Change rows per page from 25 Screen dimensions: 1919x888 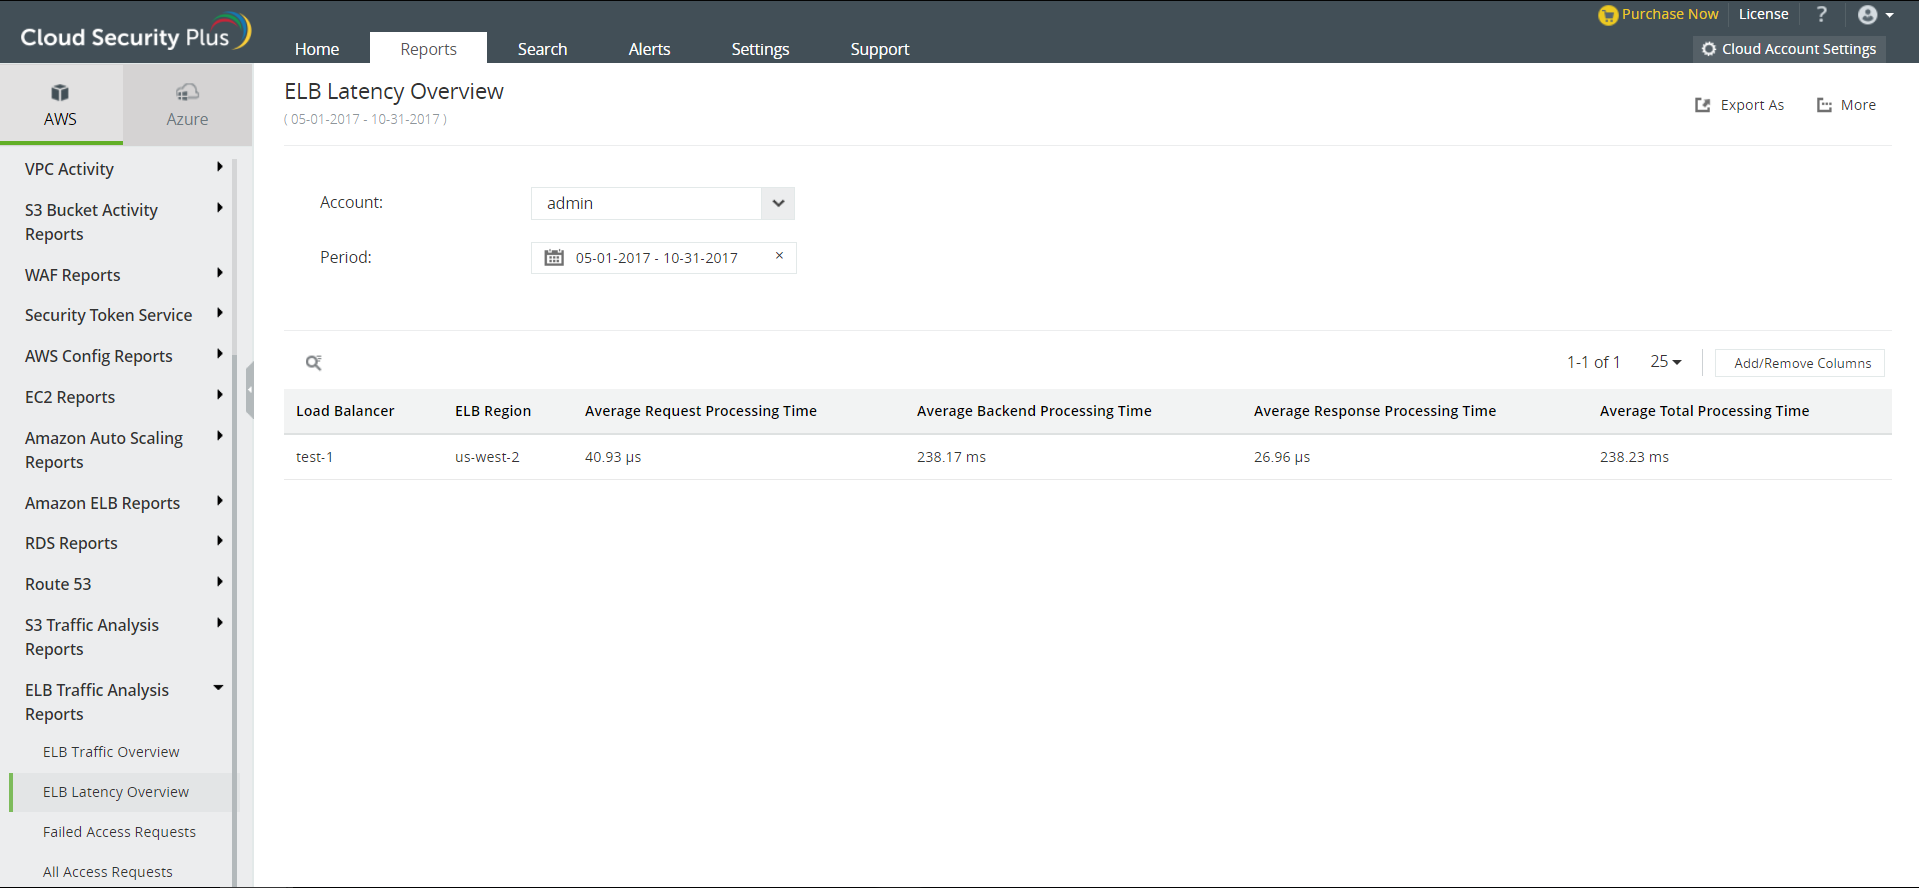(1665, 362)
